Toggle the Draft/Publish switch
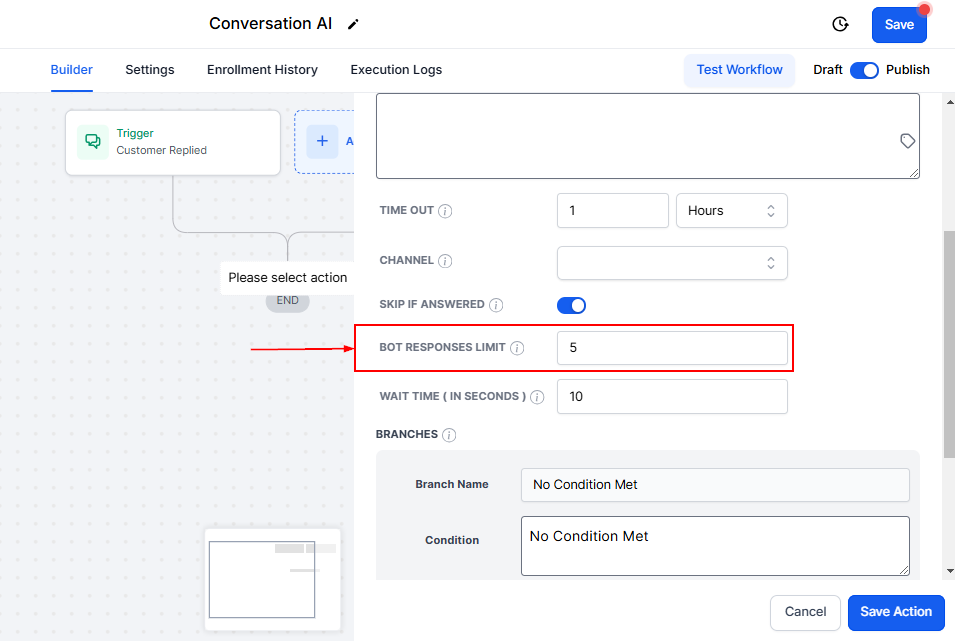Viewport: 955px width, 641px height. 864,70
